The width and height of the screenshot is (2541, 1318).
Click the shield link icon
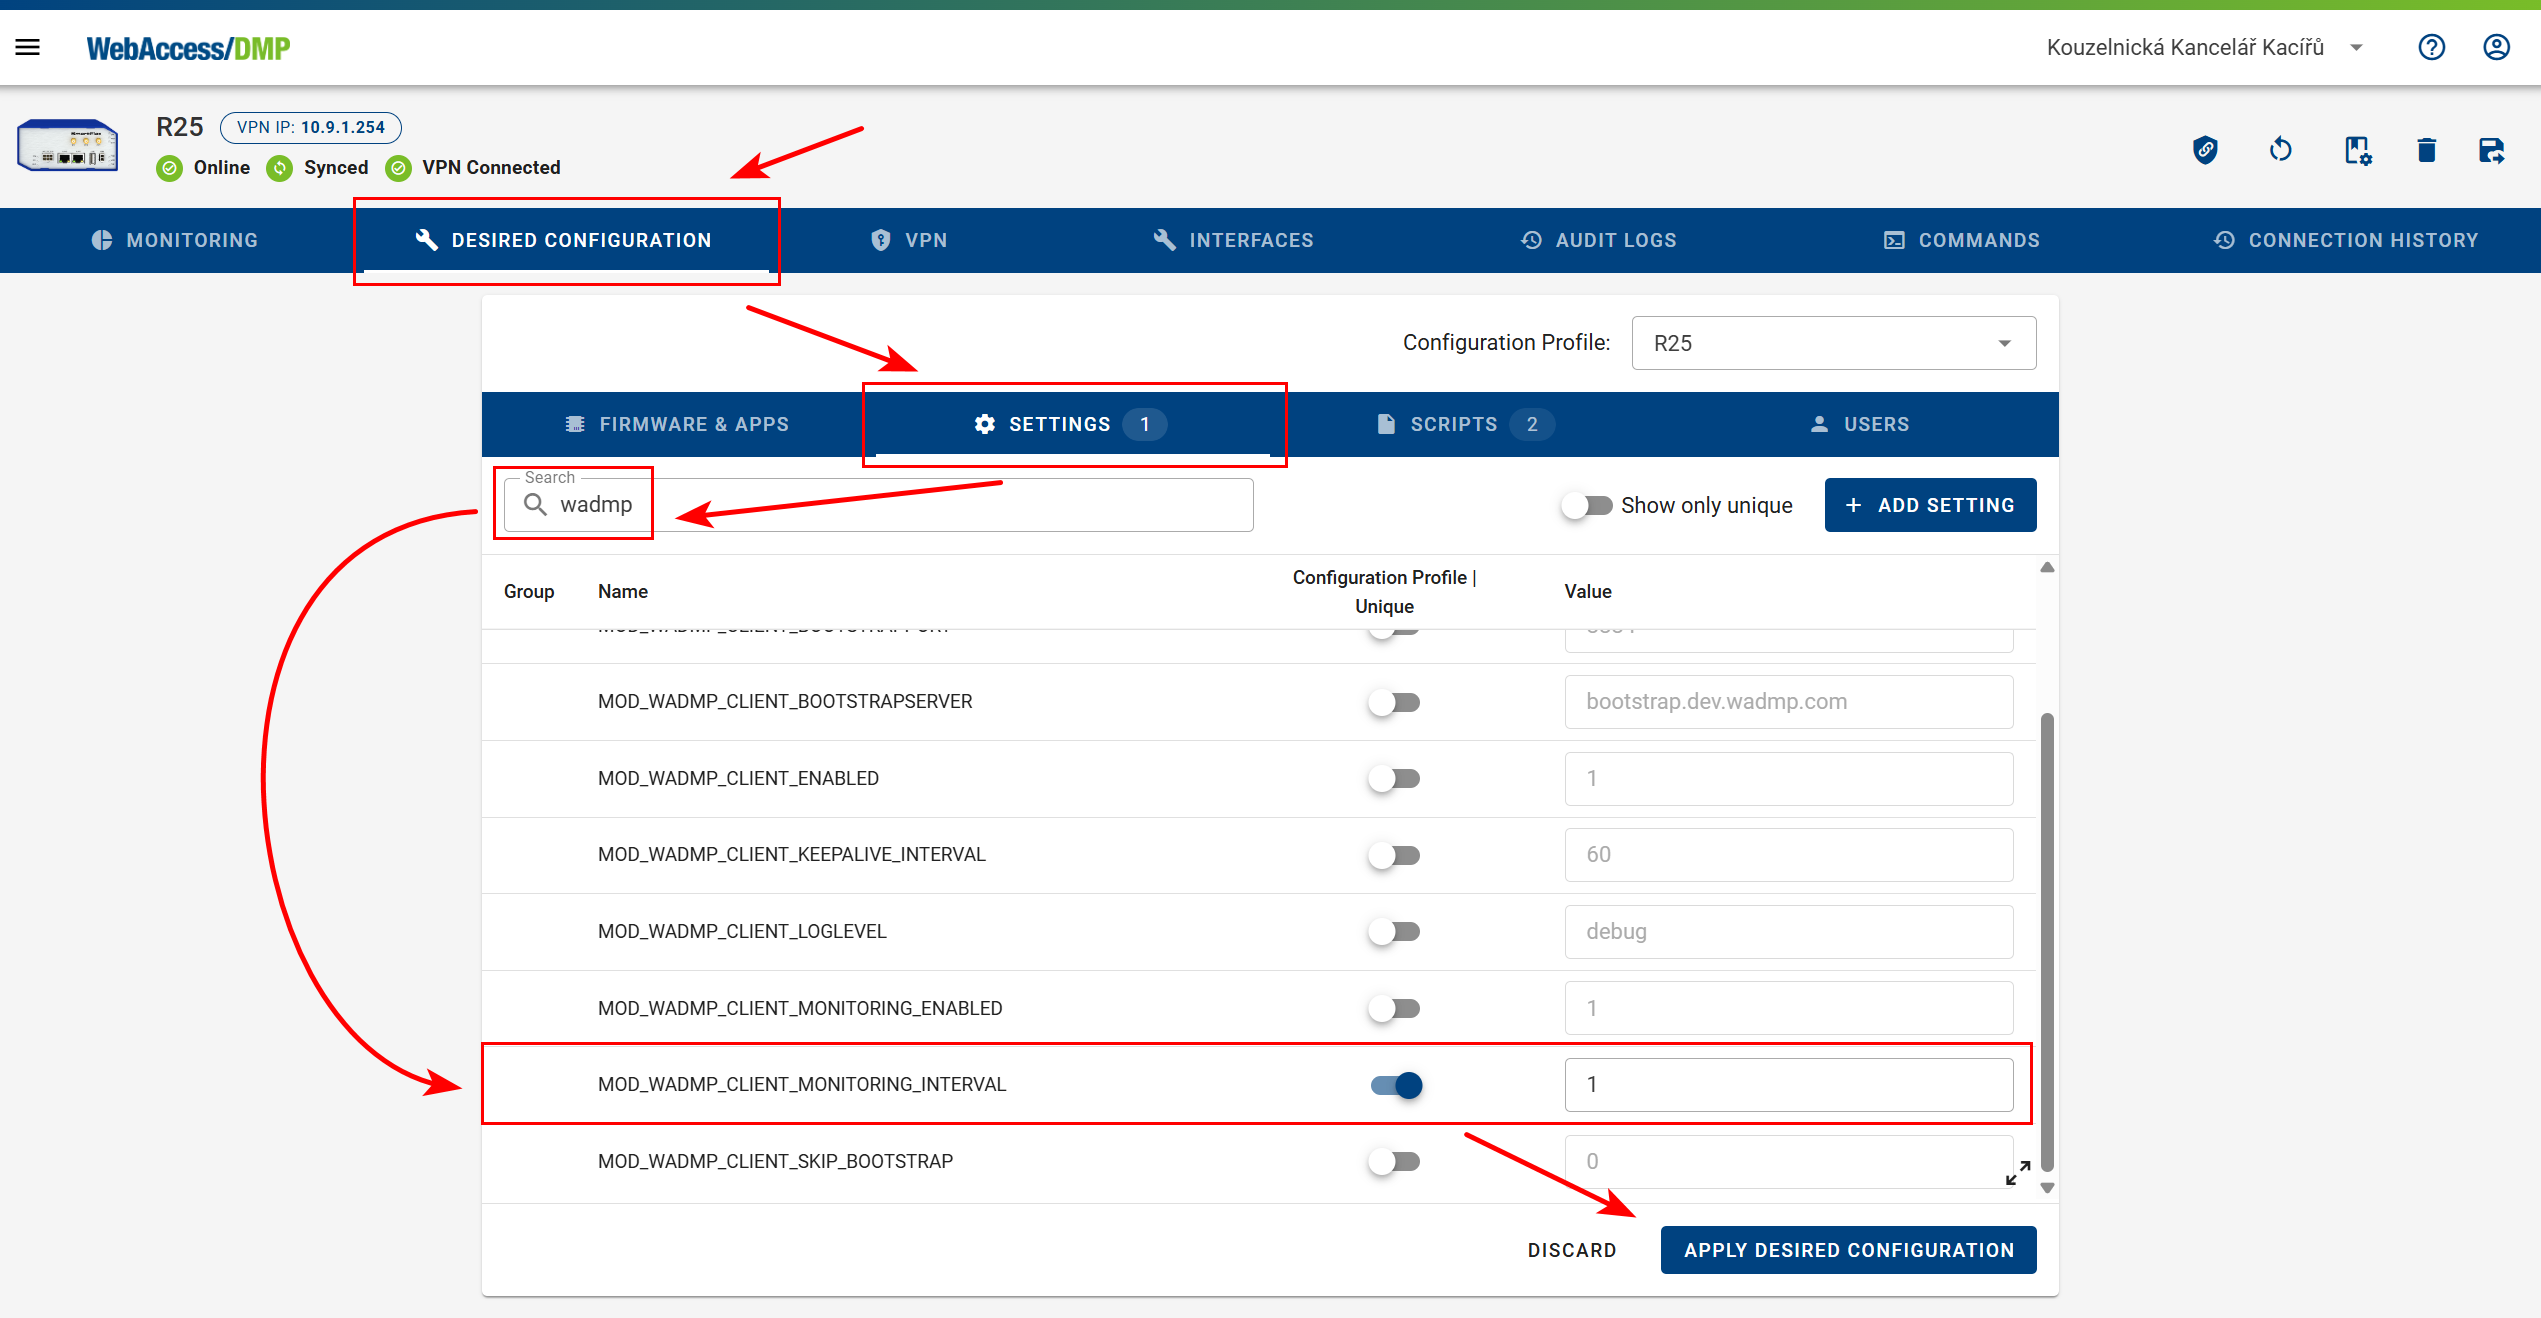click(x=2205, y=150)
